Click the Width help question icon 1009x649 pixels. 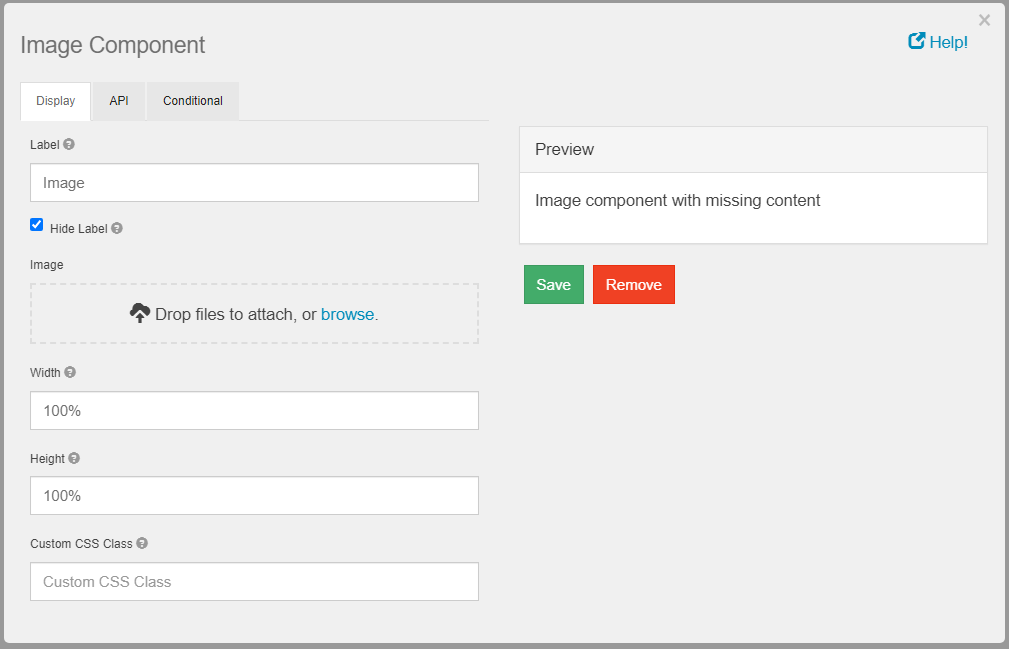click(x=70, y=372)
